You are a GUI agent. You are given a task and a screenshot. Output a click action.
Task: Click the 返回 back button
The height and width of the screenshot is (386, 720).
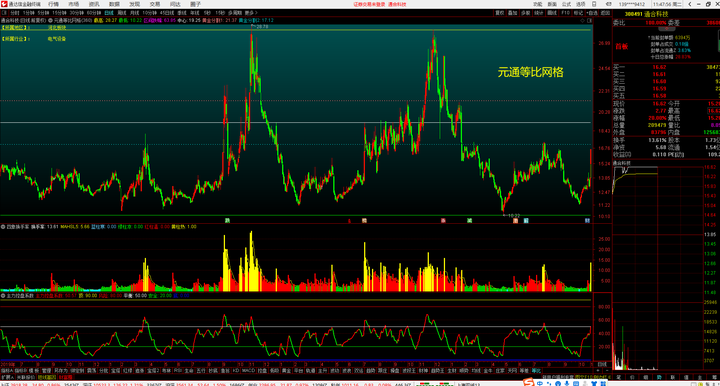pyautogui.click(x=606, y=13)
